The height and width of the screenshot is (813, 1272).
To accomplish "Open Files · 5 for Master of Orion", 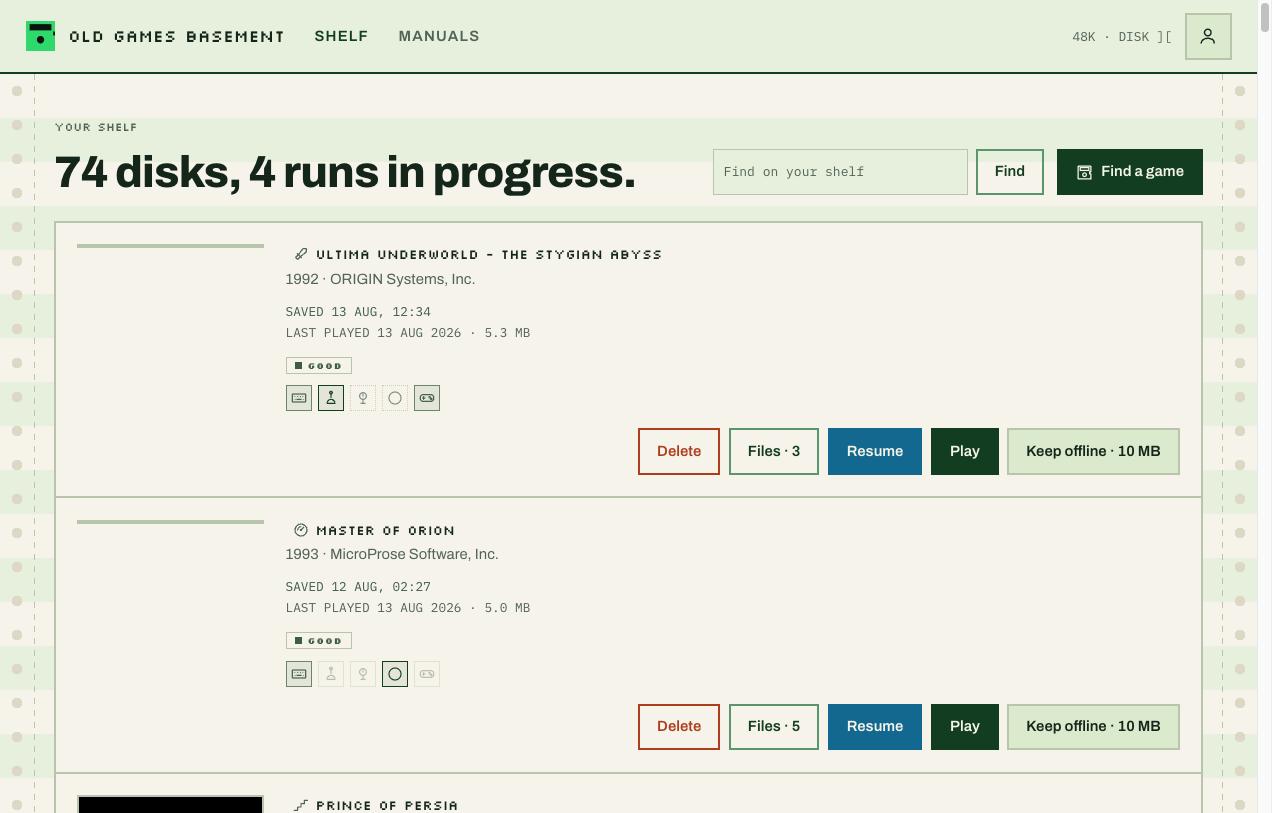I will [774, 727].
